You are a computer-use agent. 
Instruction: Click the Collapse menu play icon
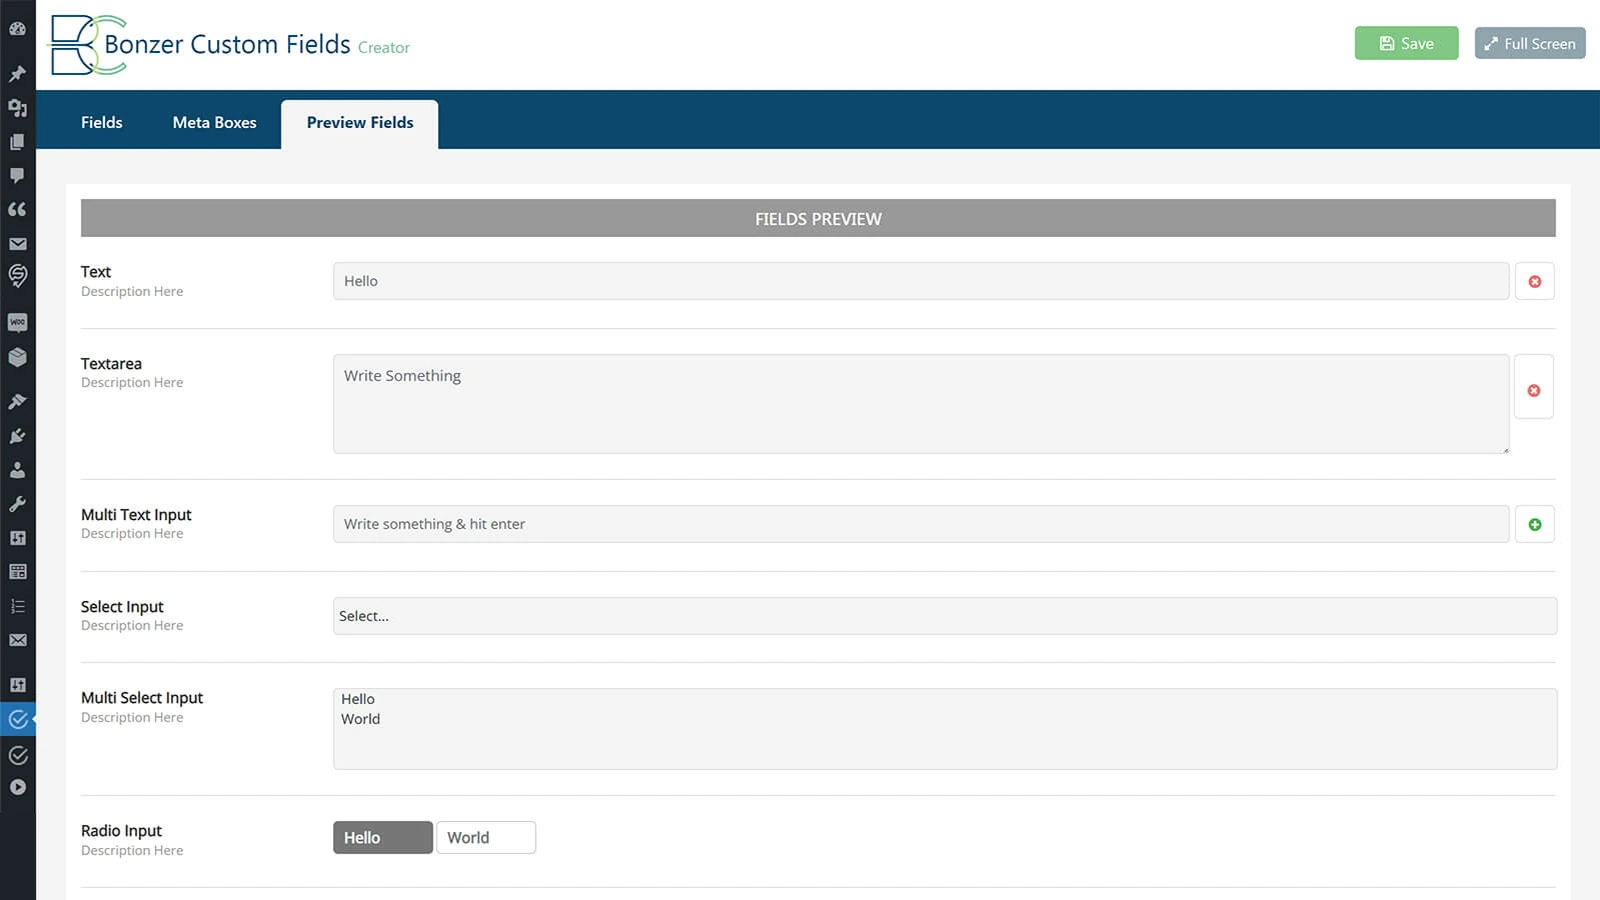click(17, 787)
